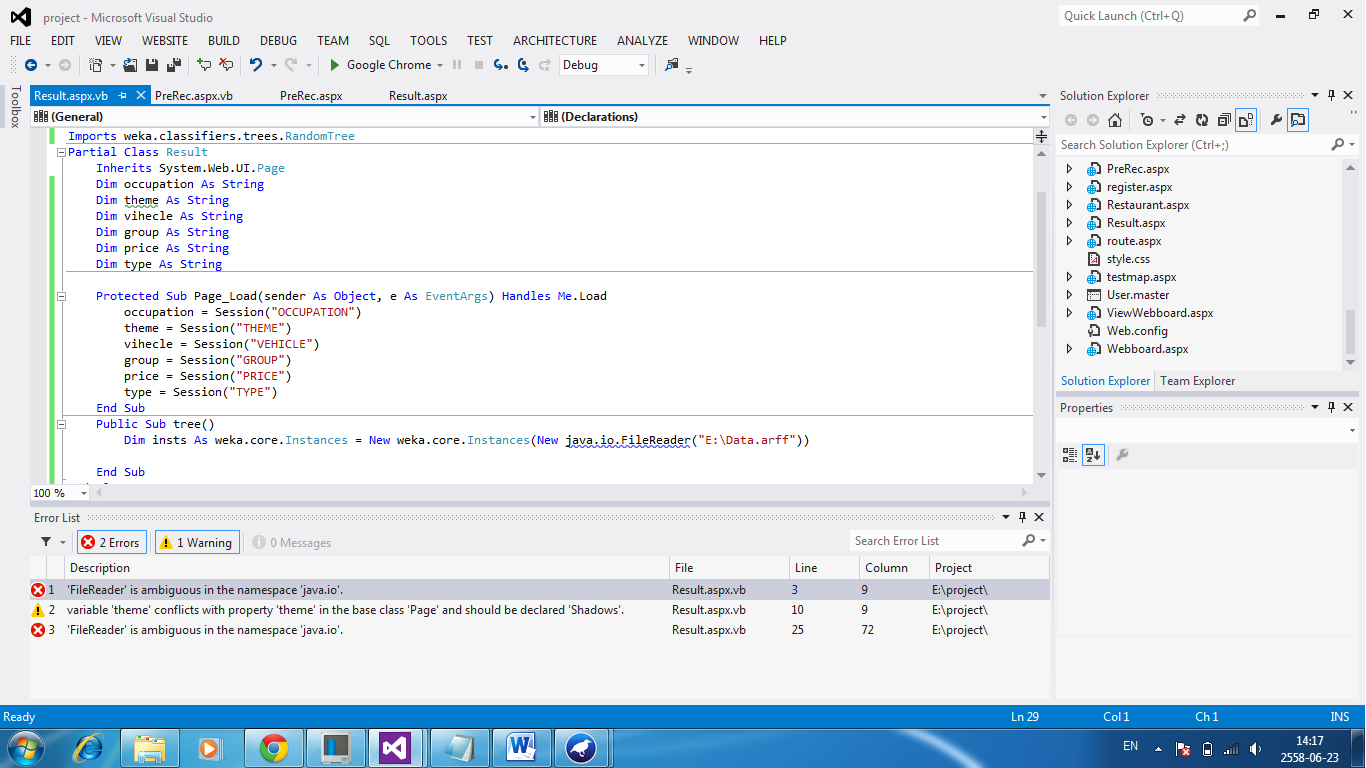Toggle the 1 Warning filter
The width and height of the screenshot is (1366, 768).
(197, 542)
